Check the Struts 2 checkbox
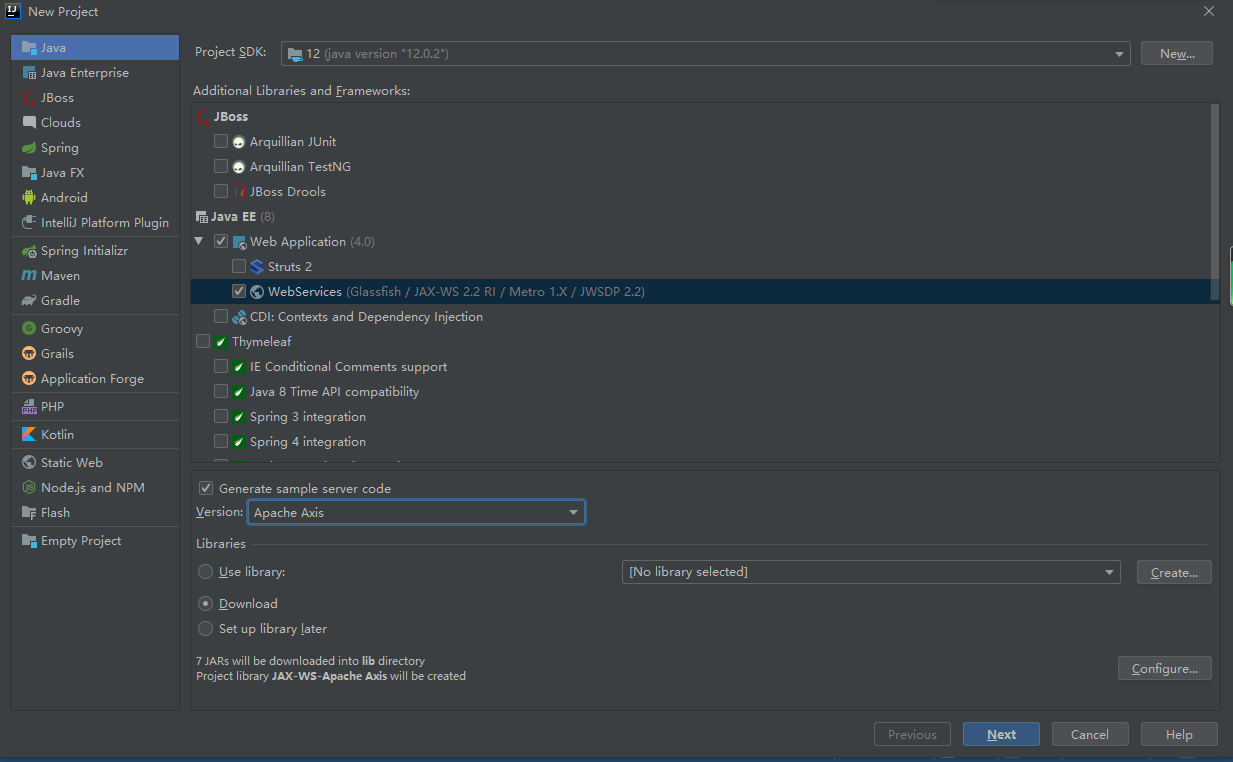Screen dimensions: 1233x762 (x=239, y=266)
